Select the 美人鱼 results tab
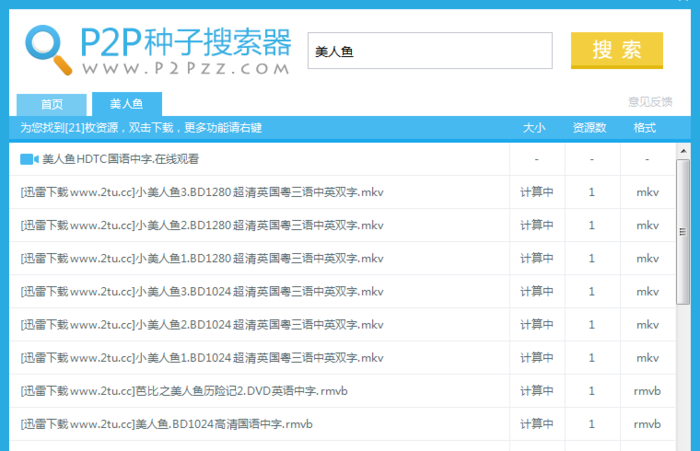This screenshot has width=700, height=451. (x=127, y=104)
